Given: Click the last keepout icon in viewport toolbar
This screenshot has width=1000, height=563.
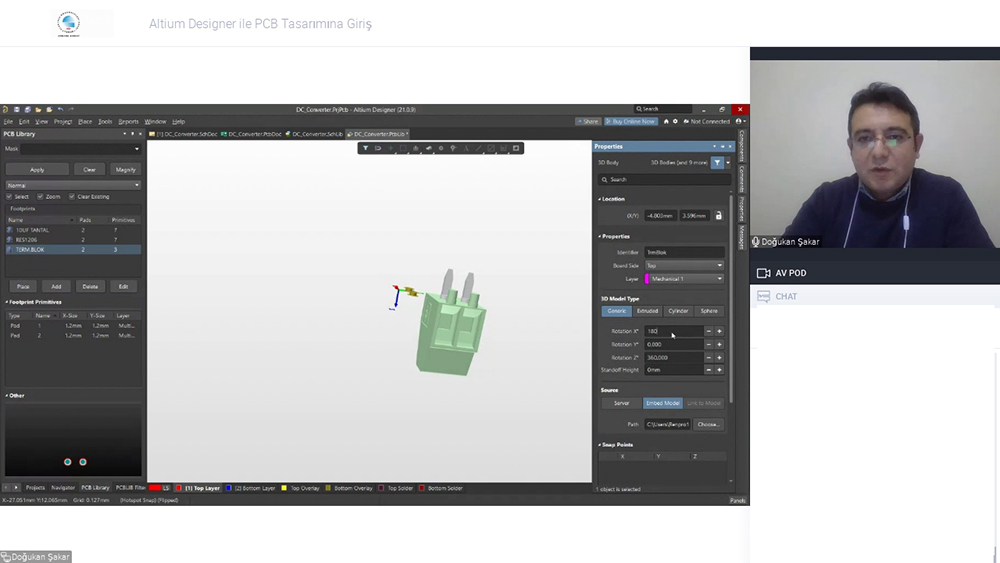Looking at the screenshot, I should click(x=516, y=149).
